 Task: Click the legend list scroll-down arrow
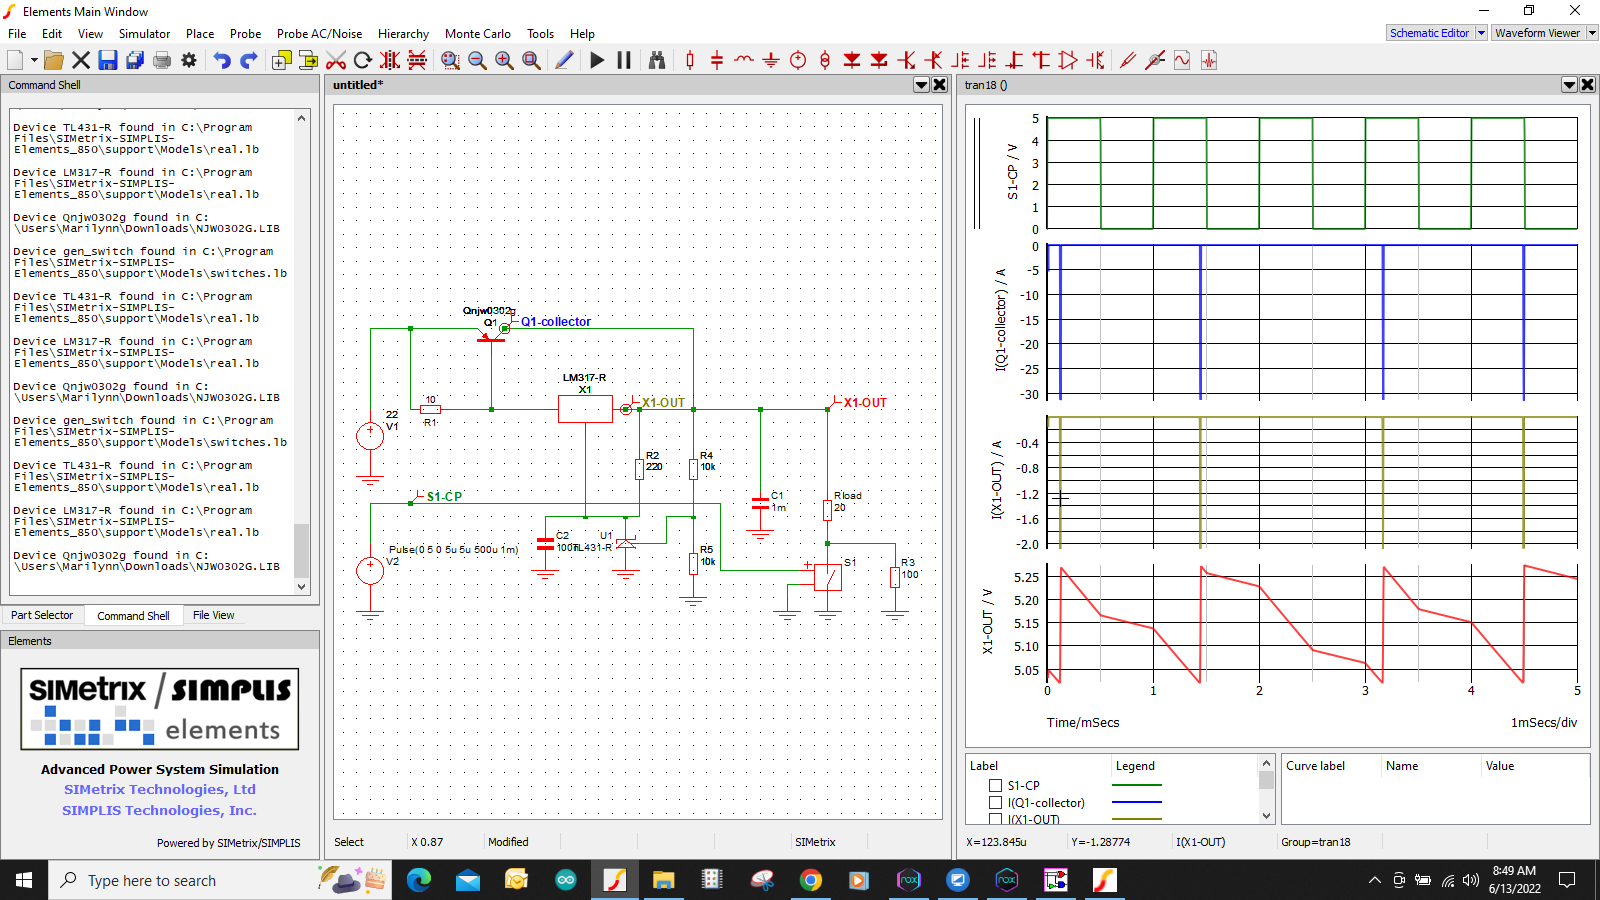coord(1266,816)
